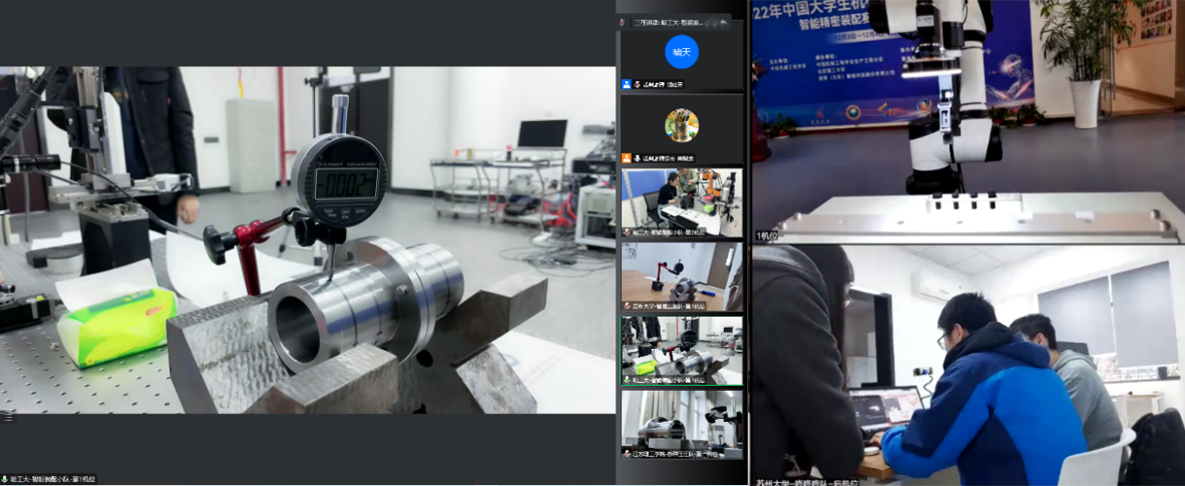Open the thumbnail with red-stand gauge on wooden table

pyautogui.click(x=681, y=275)
